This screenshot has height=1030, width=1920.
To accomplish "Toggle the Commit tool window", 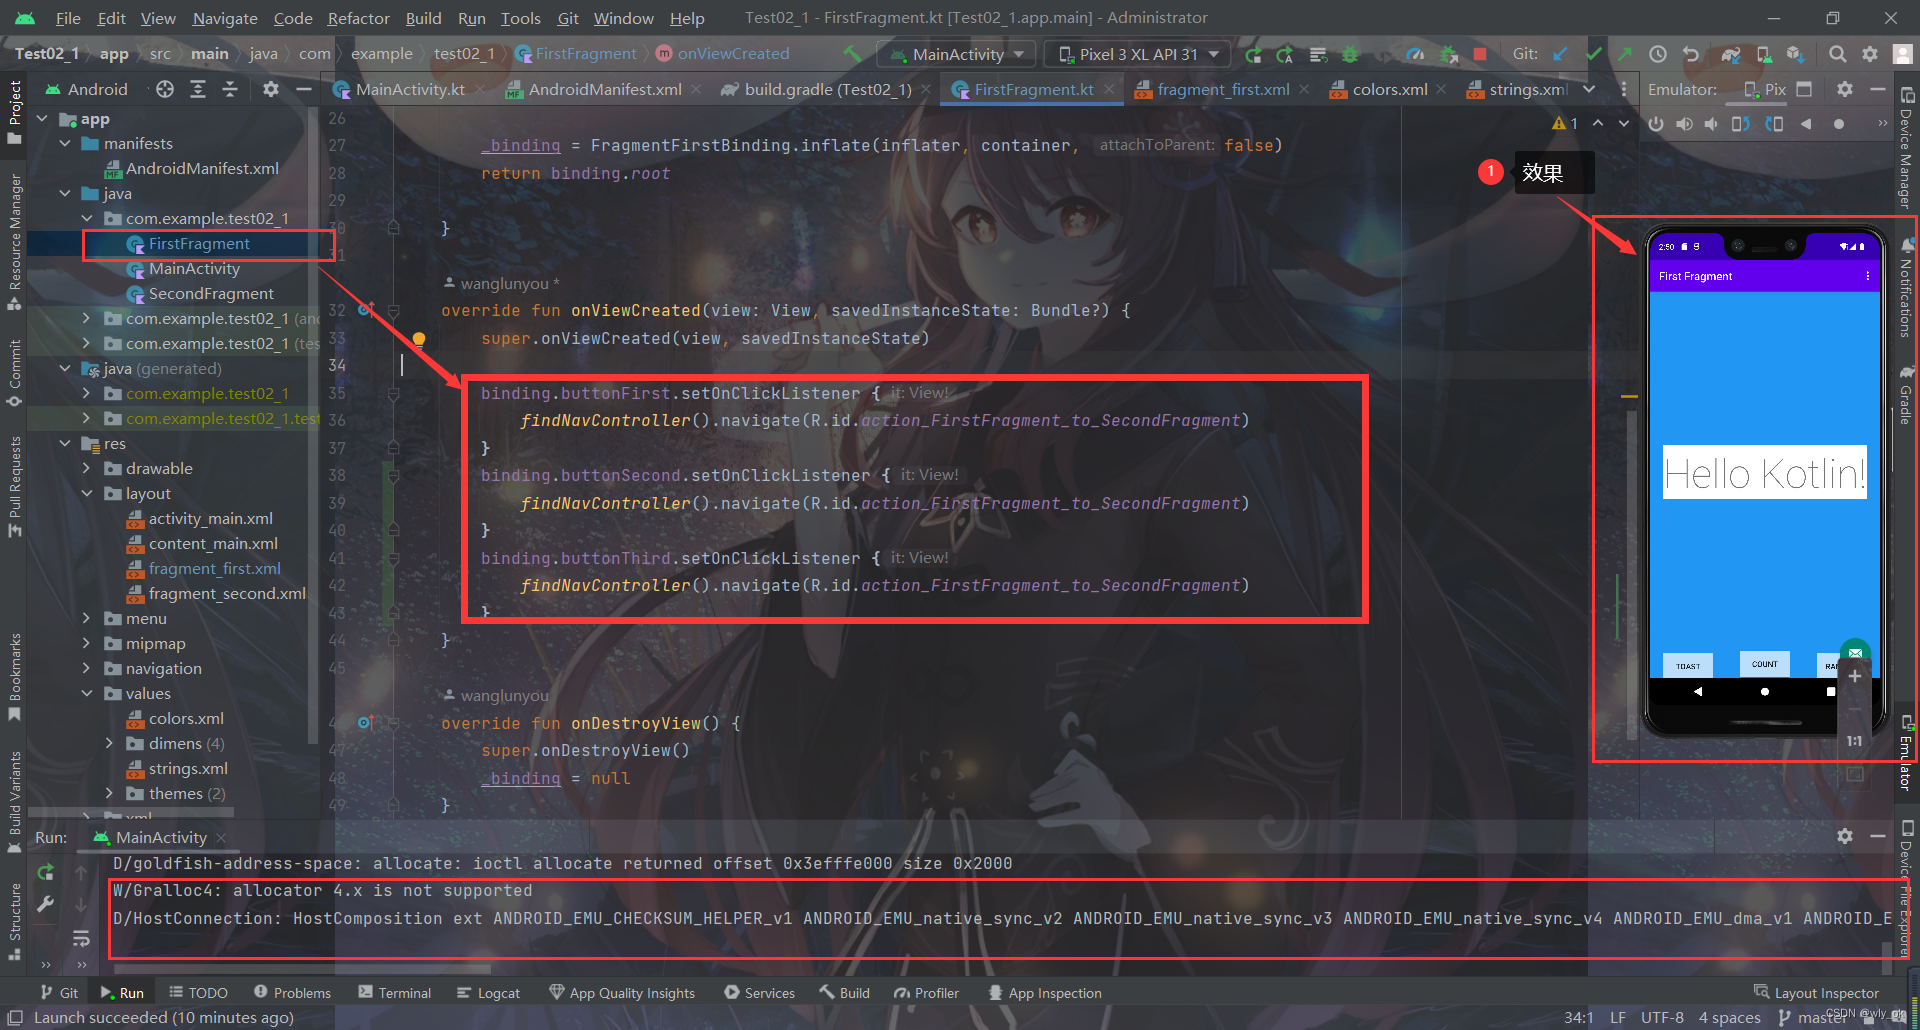I will coord(14,372).
